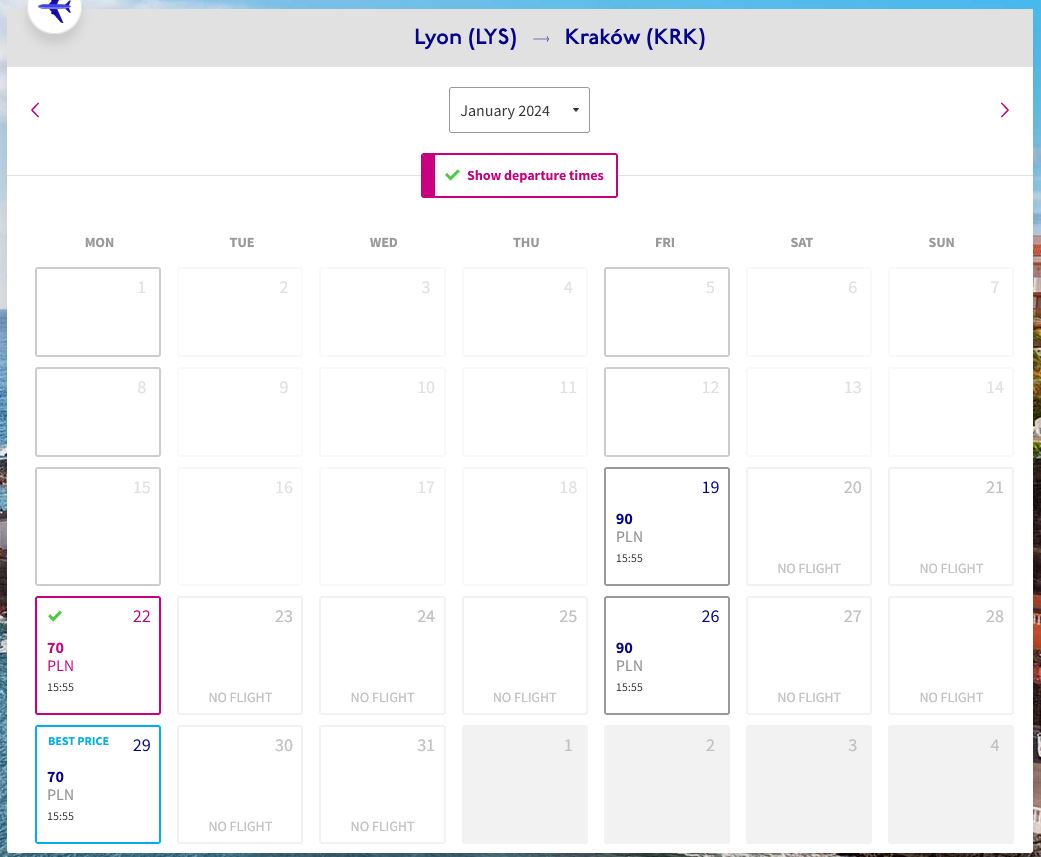This screenshot has height=857, width=1041.
Task: Click the route arrow between cities
Action: point(541,39)
